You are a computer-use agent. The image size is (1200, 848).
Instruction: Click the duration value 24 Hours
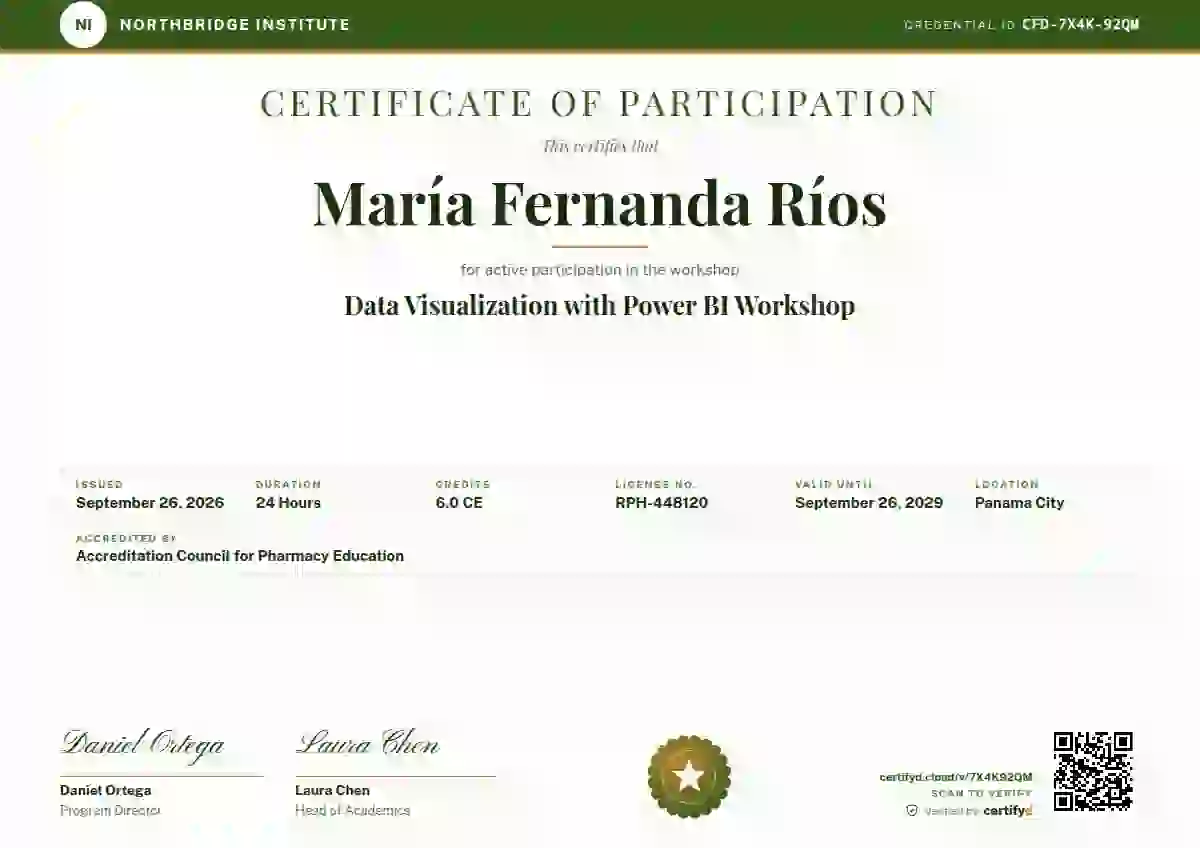tap(288, 503)
